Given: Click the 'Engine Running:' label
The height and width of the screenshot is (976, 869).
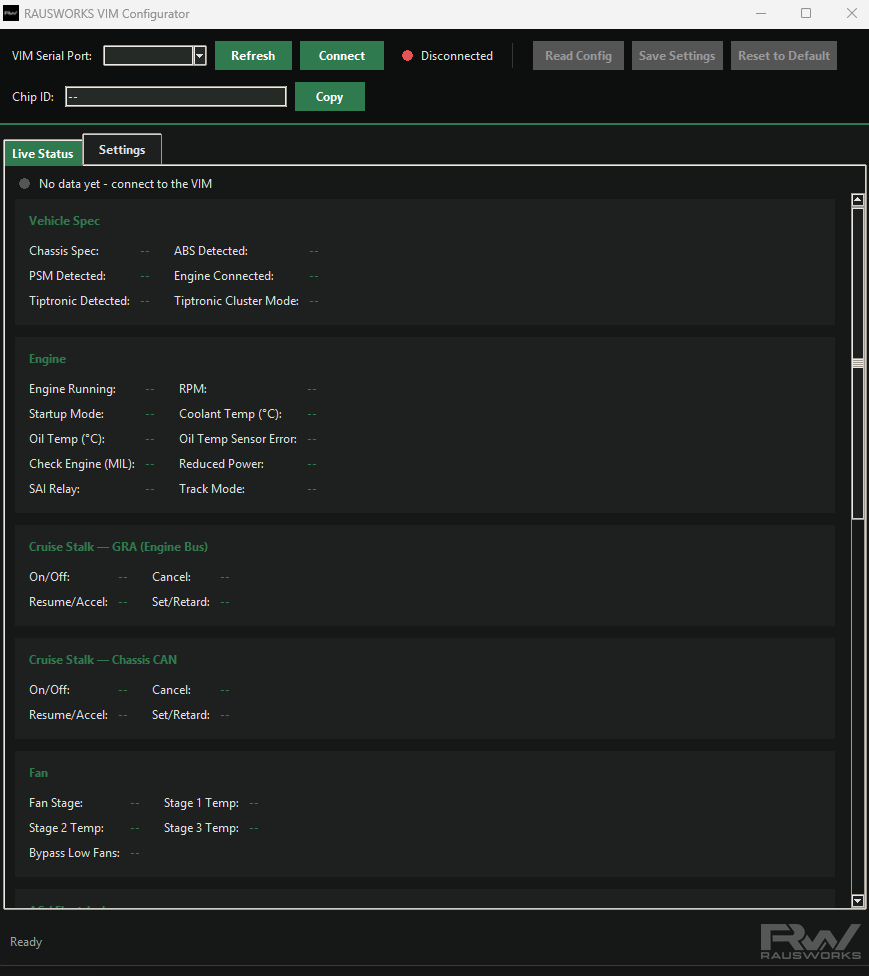Looking at the screenshot, I should point(72,389).
